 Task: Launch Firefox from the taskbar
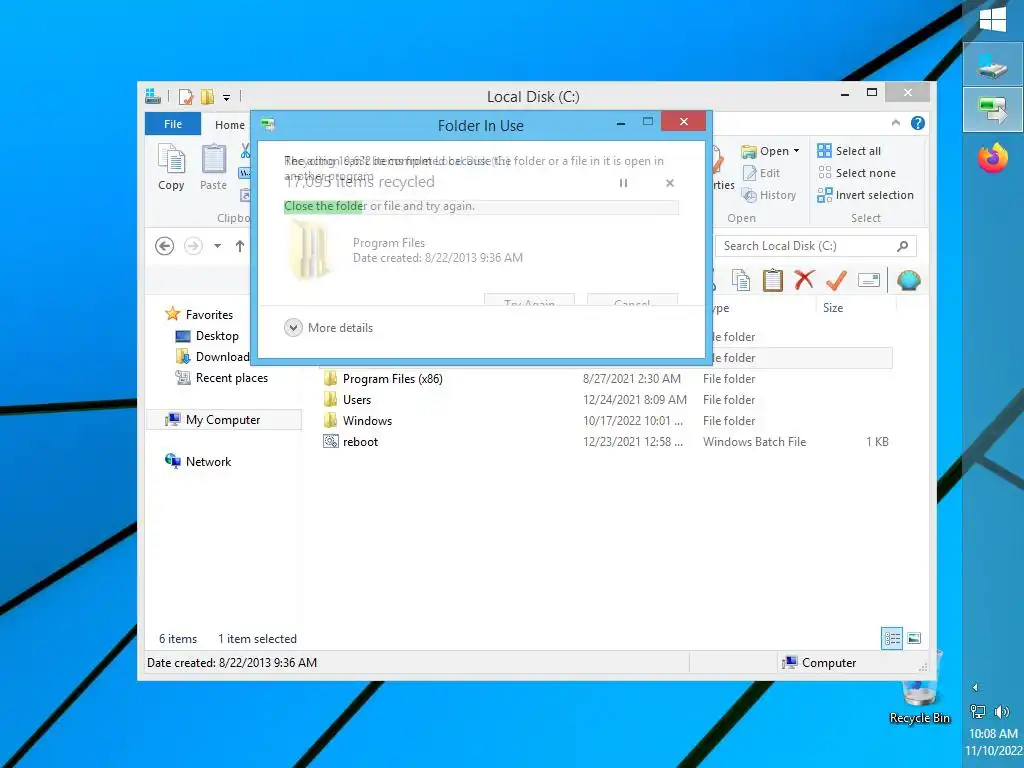coord(993,157)
